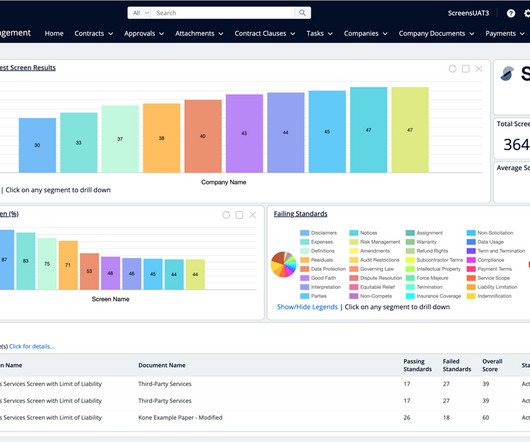The image size is (530, 442).
Task: Toggle the Assignment legend swatch
Action: point(410,233)
